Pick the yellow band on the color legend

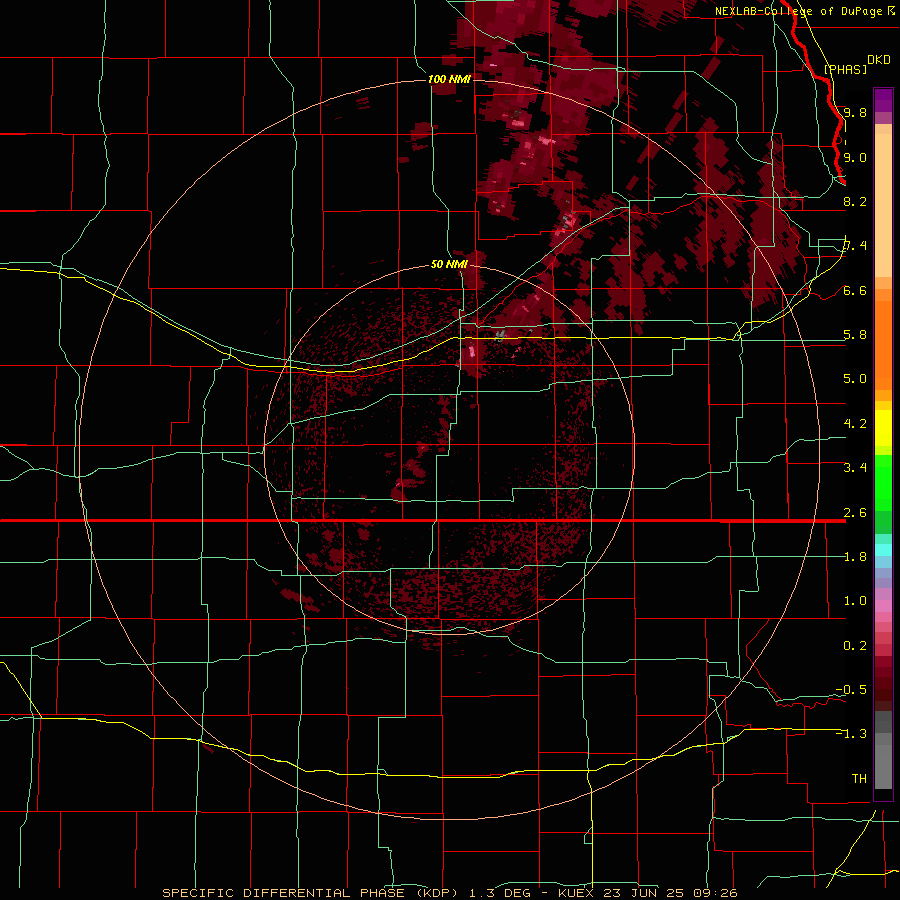883,428
